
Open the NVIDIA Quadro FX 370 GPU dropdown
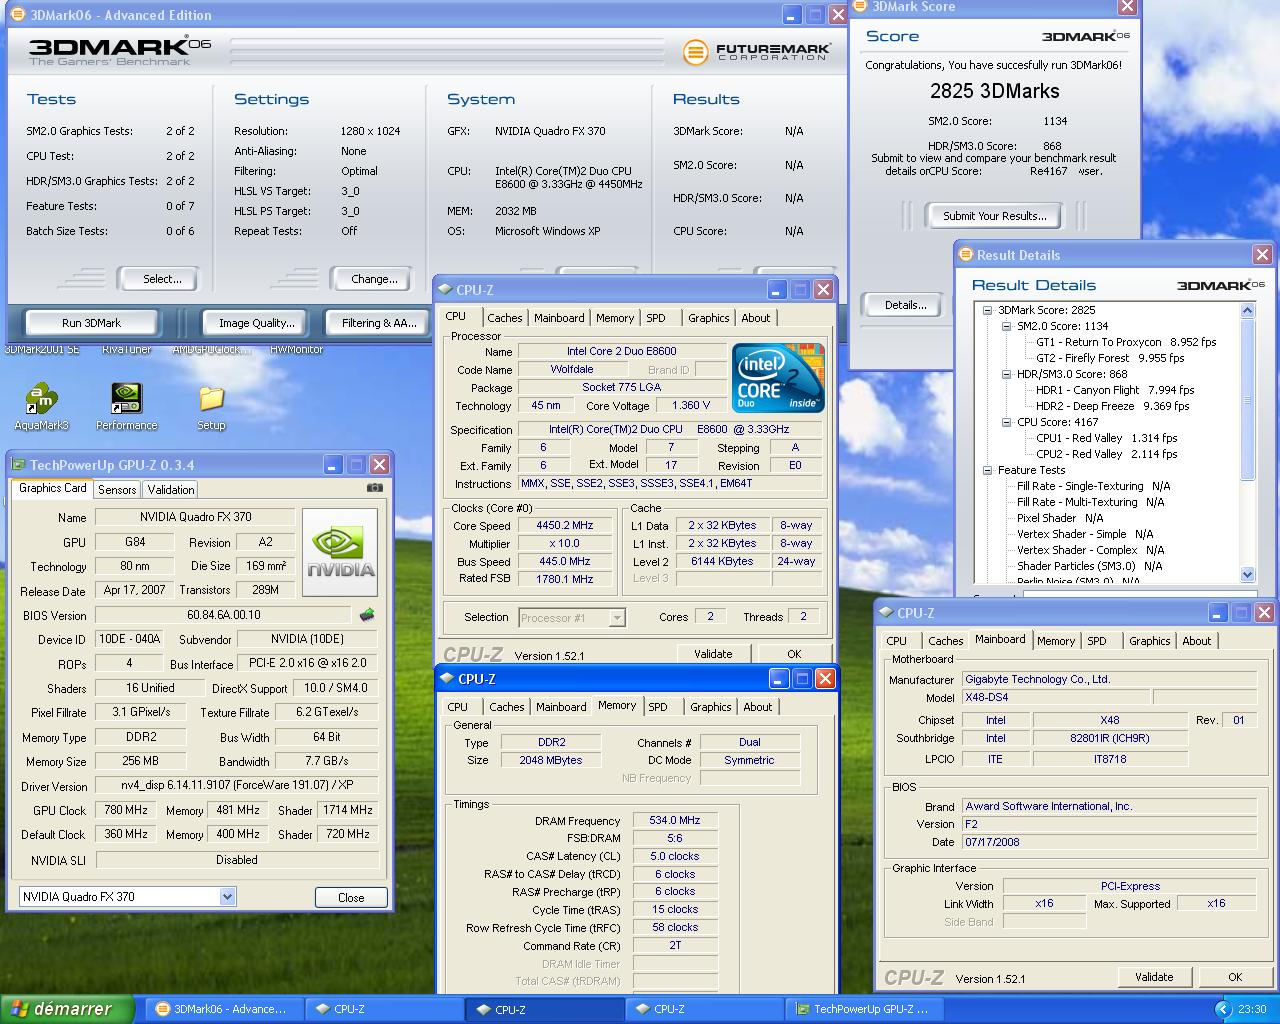227,896
